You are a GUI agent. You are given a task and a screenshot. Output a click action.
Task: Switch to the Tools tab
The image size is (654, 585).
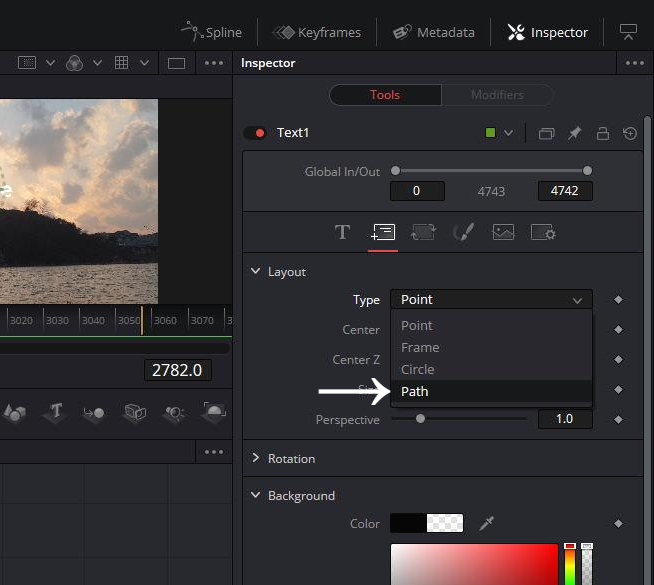pyautogui.click(x=385, y=95)
